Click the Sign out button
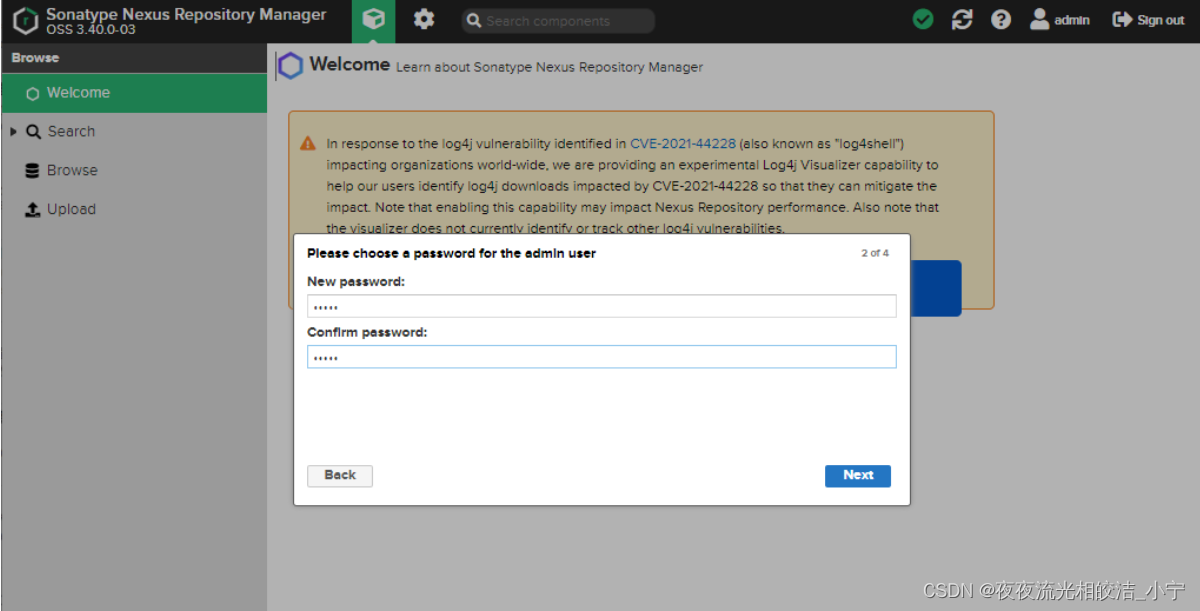The width and height of the screenshot is (1200, 611). point(1148,20)
